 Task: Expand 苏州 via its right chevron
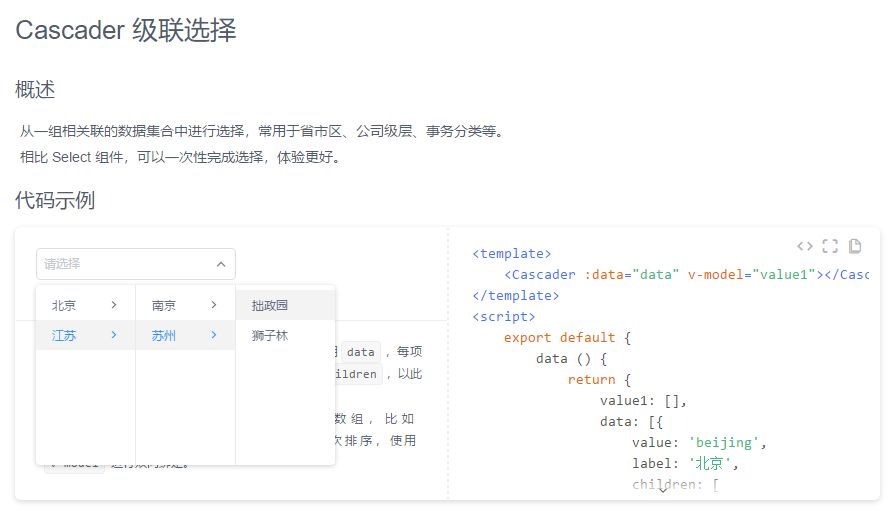[214, 335]
